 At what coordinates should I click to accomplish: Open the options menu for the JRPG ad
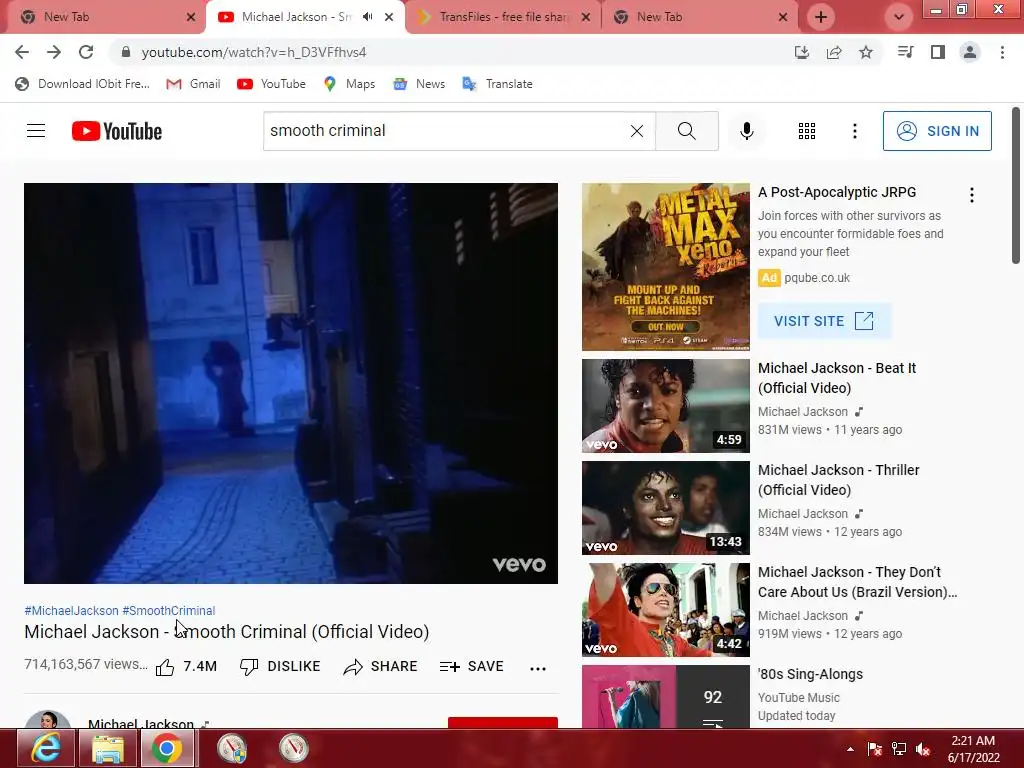point(972,195)
